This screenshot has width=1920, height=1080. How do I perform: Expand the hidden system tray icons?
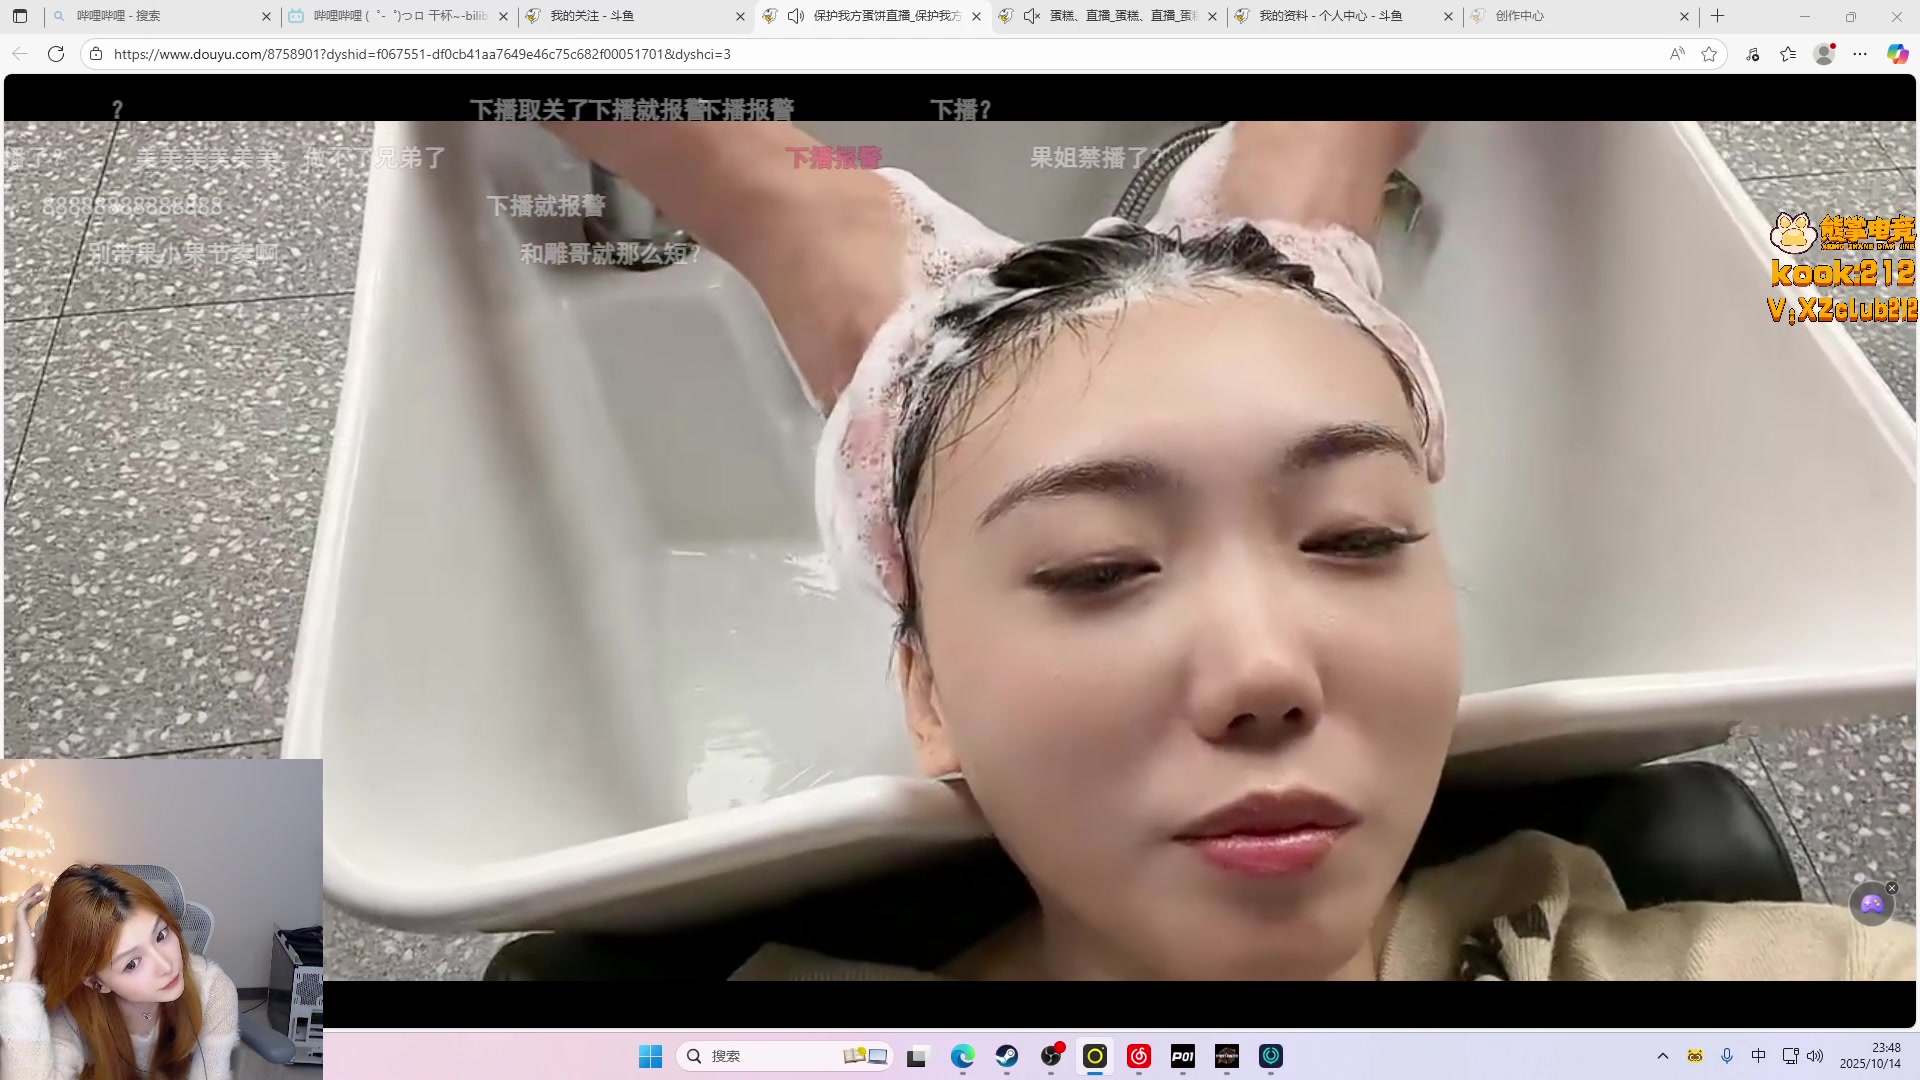pos(1663,1056)
